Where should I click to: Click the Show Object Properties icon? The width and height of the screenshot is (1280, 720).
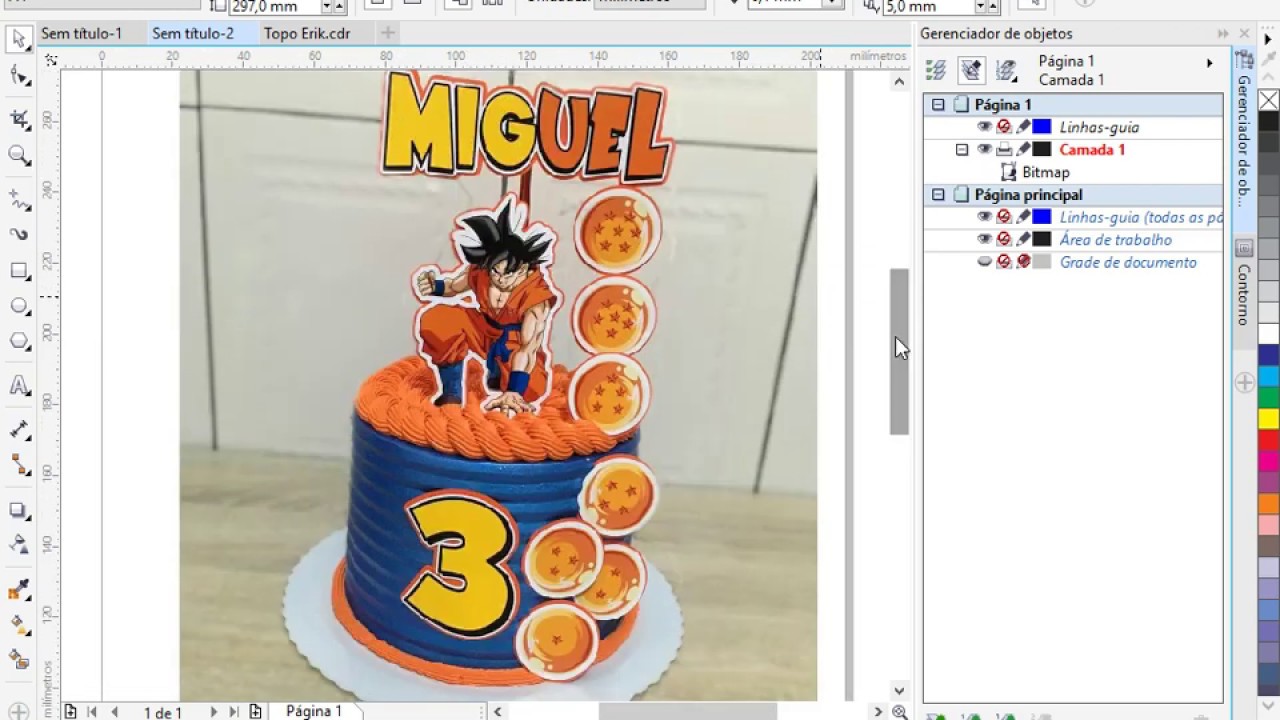(x=936, y=70)
